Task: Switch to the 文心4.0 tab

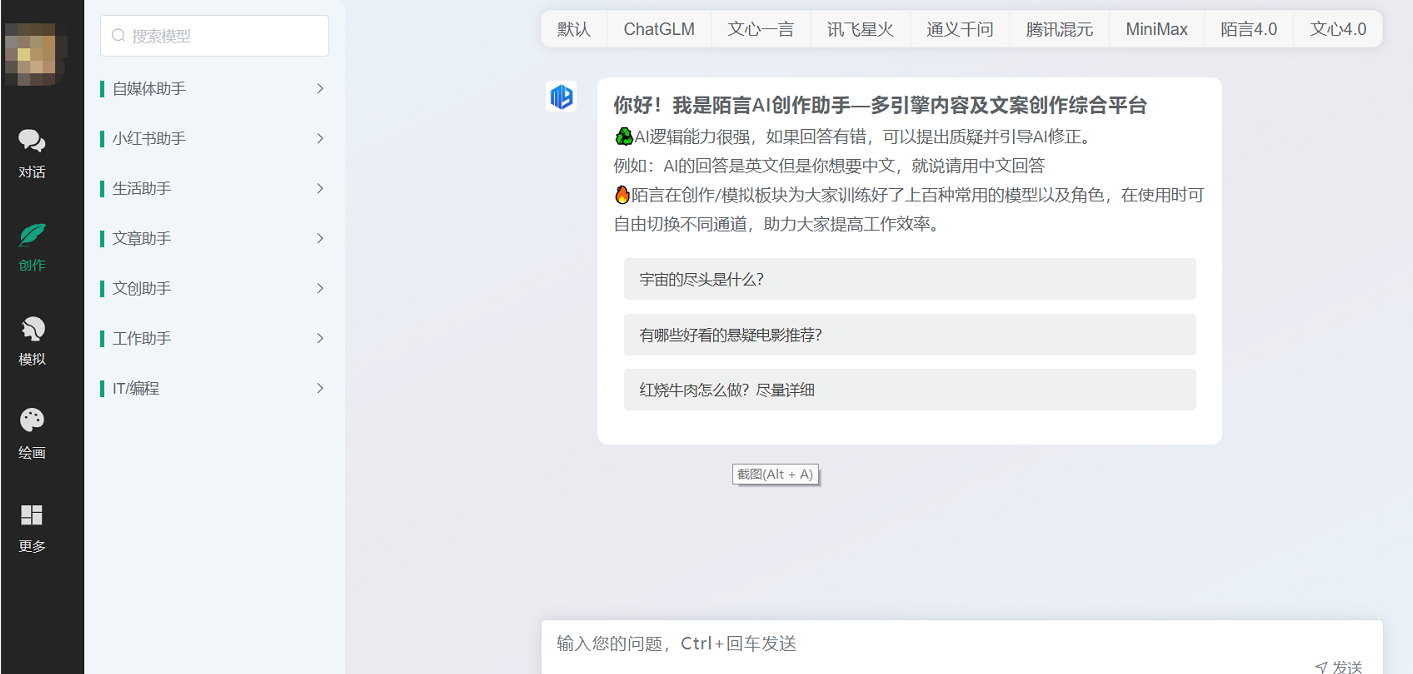Action: (x=1338, y=29)
